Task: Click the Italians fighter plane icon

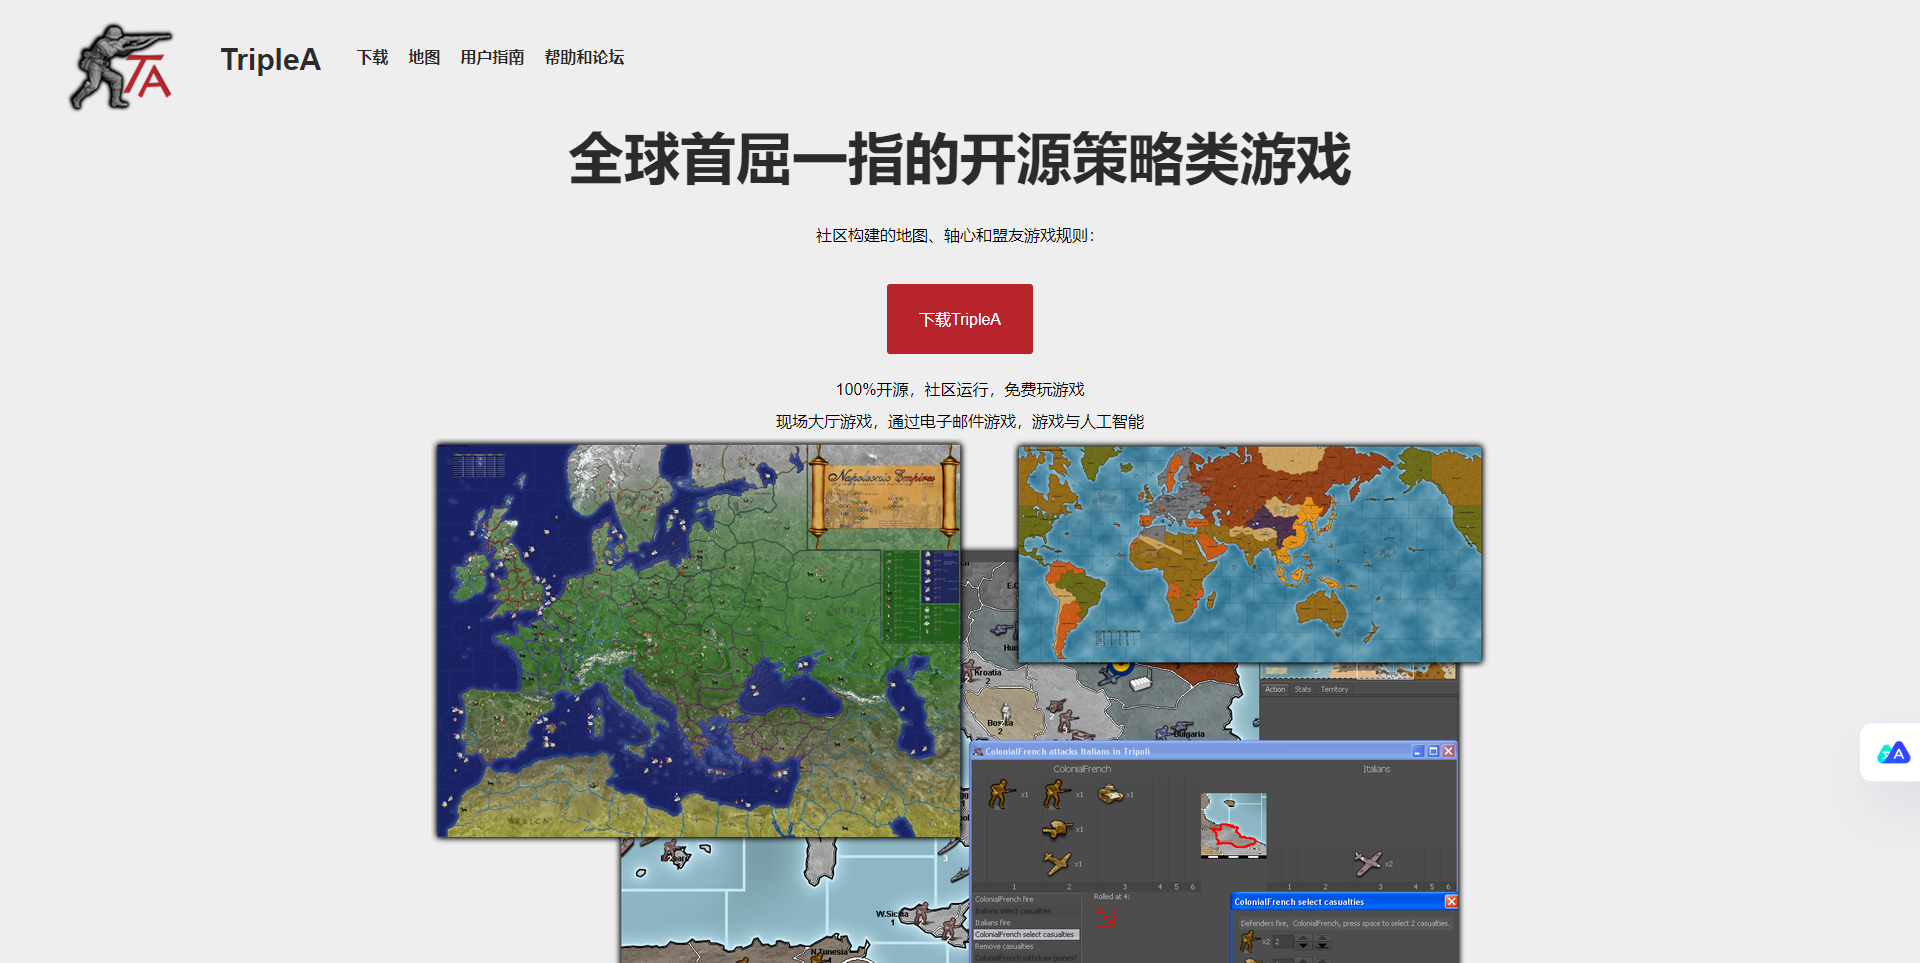Action: (x=1367, y=862)
